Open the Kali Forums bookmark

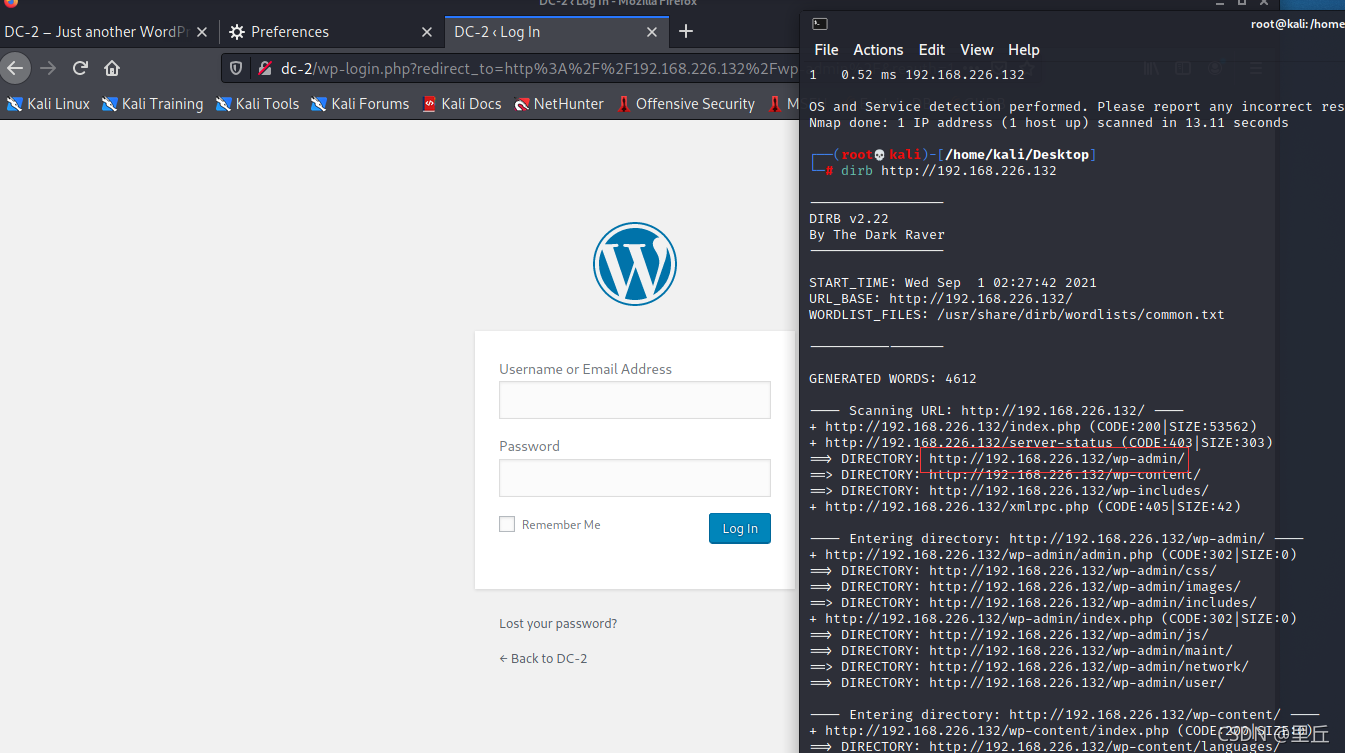(x=360, y=103)
